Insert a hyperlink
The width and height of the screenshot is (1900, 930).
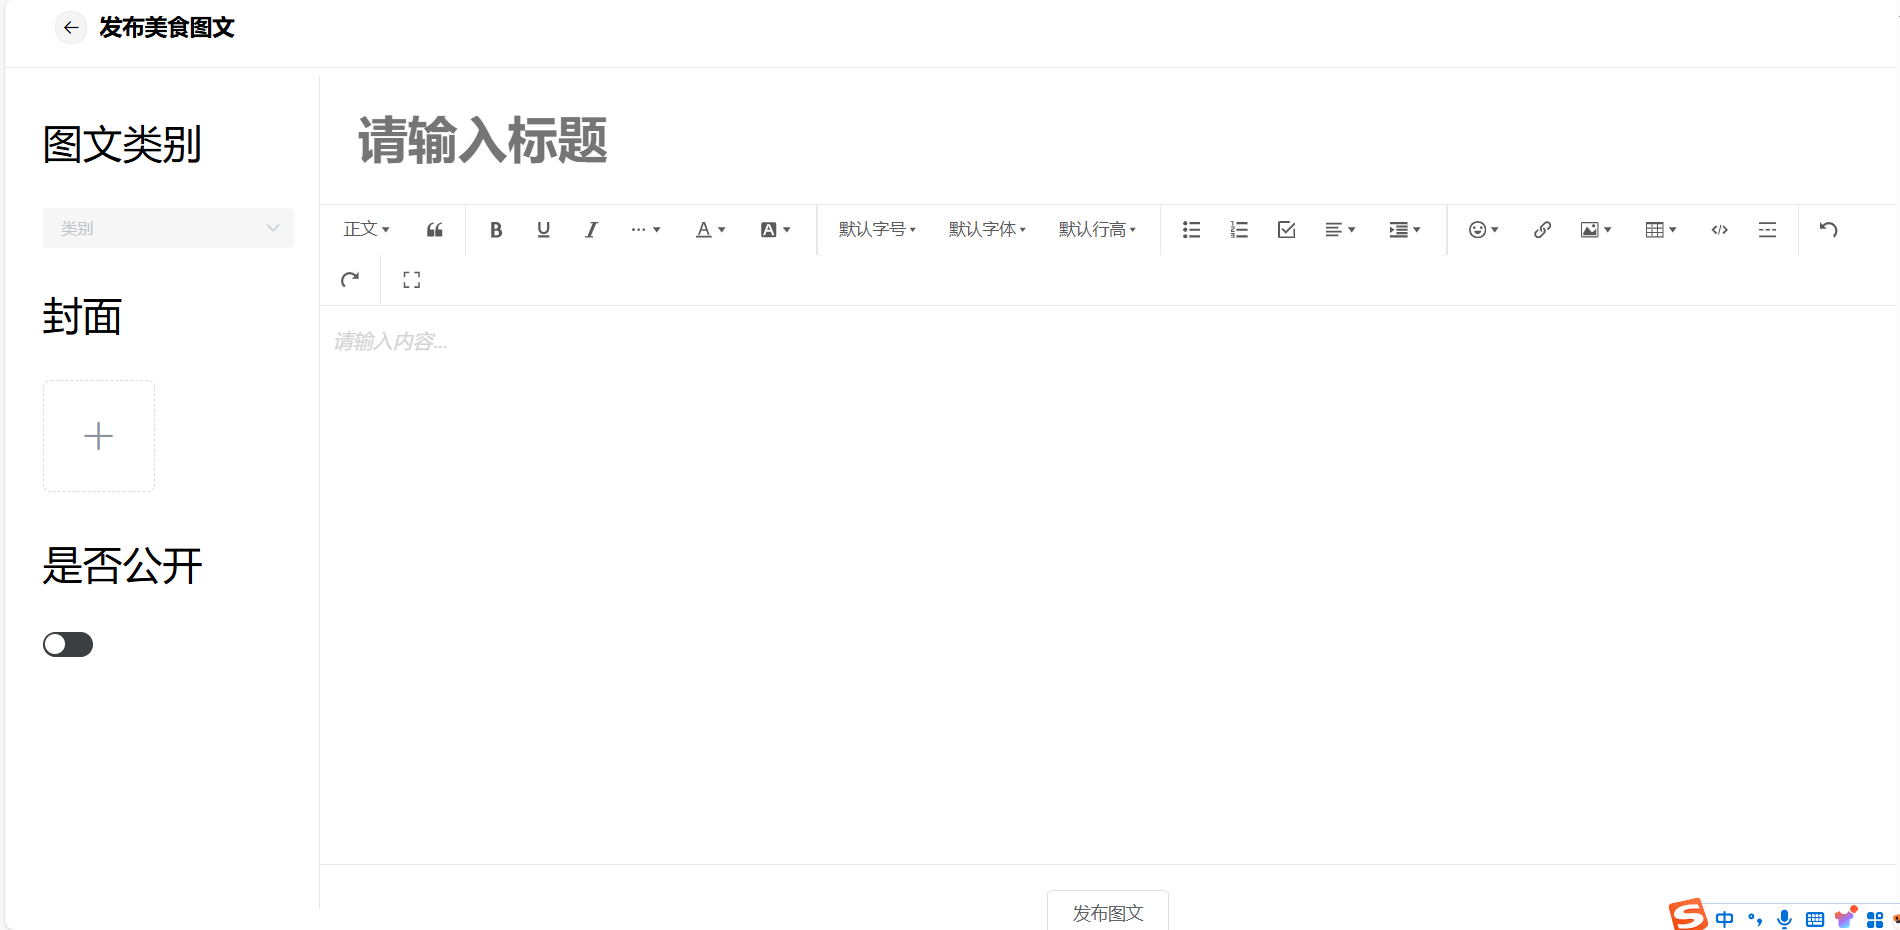1543,230
